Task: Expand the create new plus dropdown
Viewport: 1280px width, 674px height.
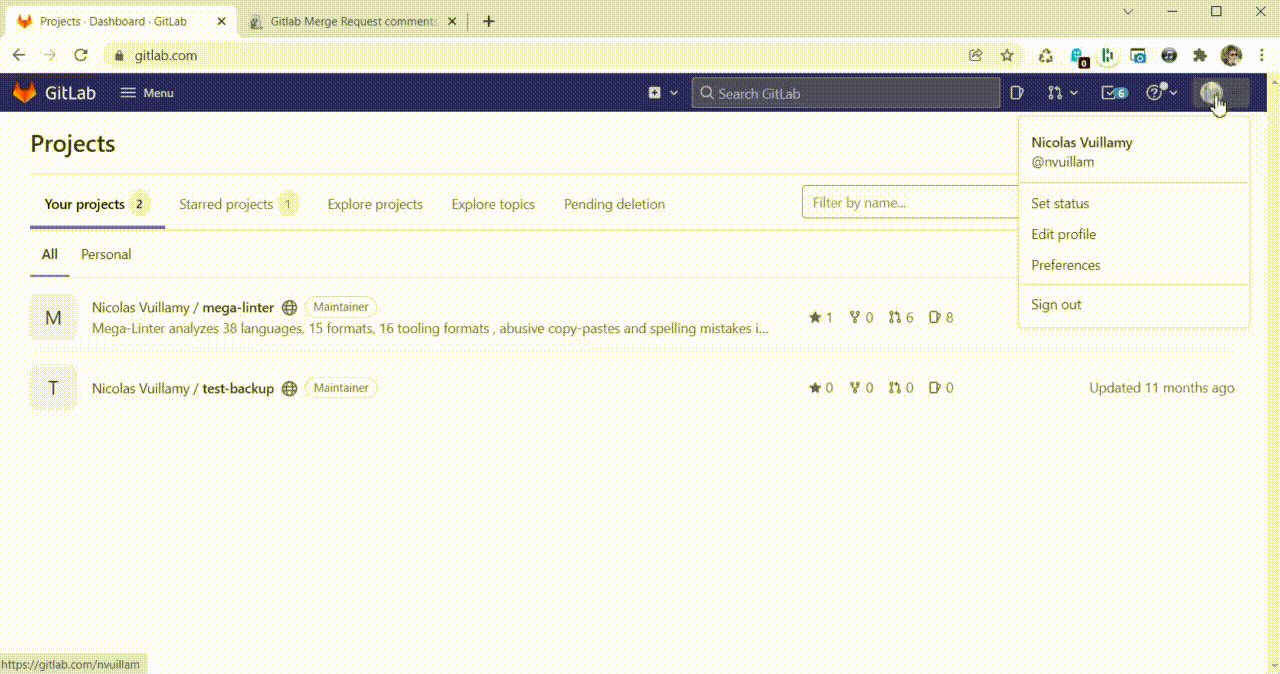Action: (x=663, y=93)
